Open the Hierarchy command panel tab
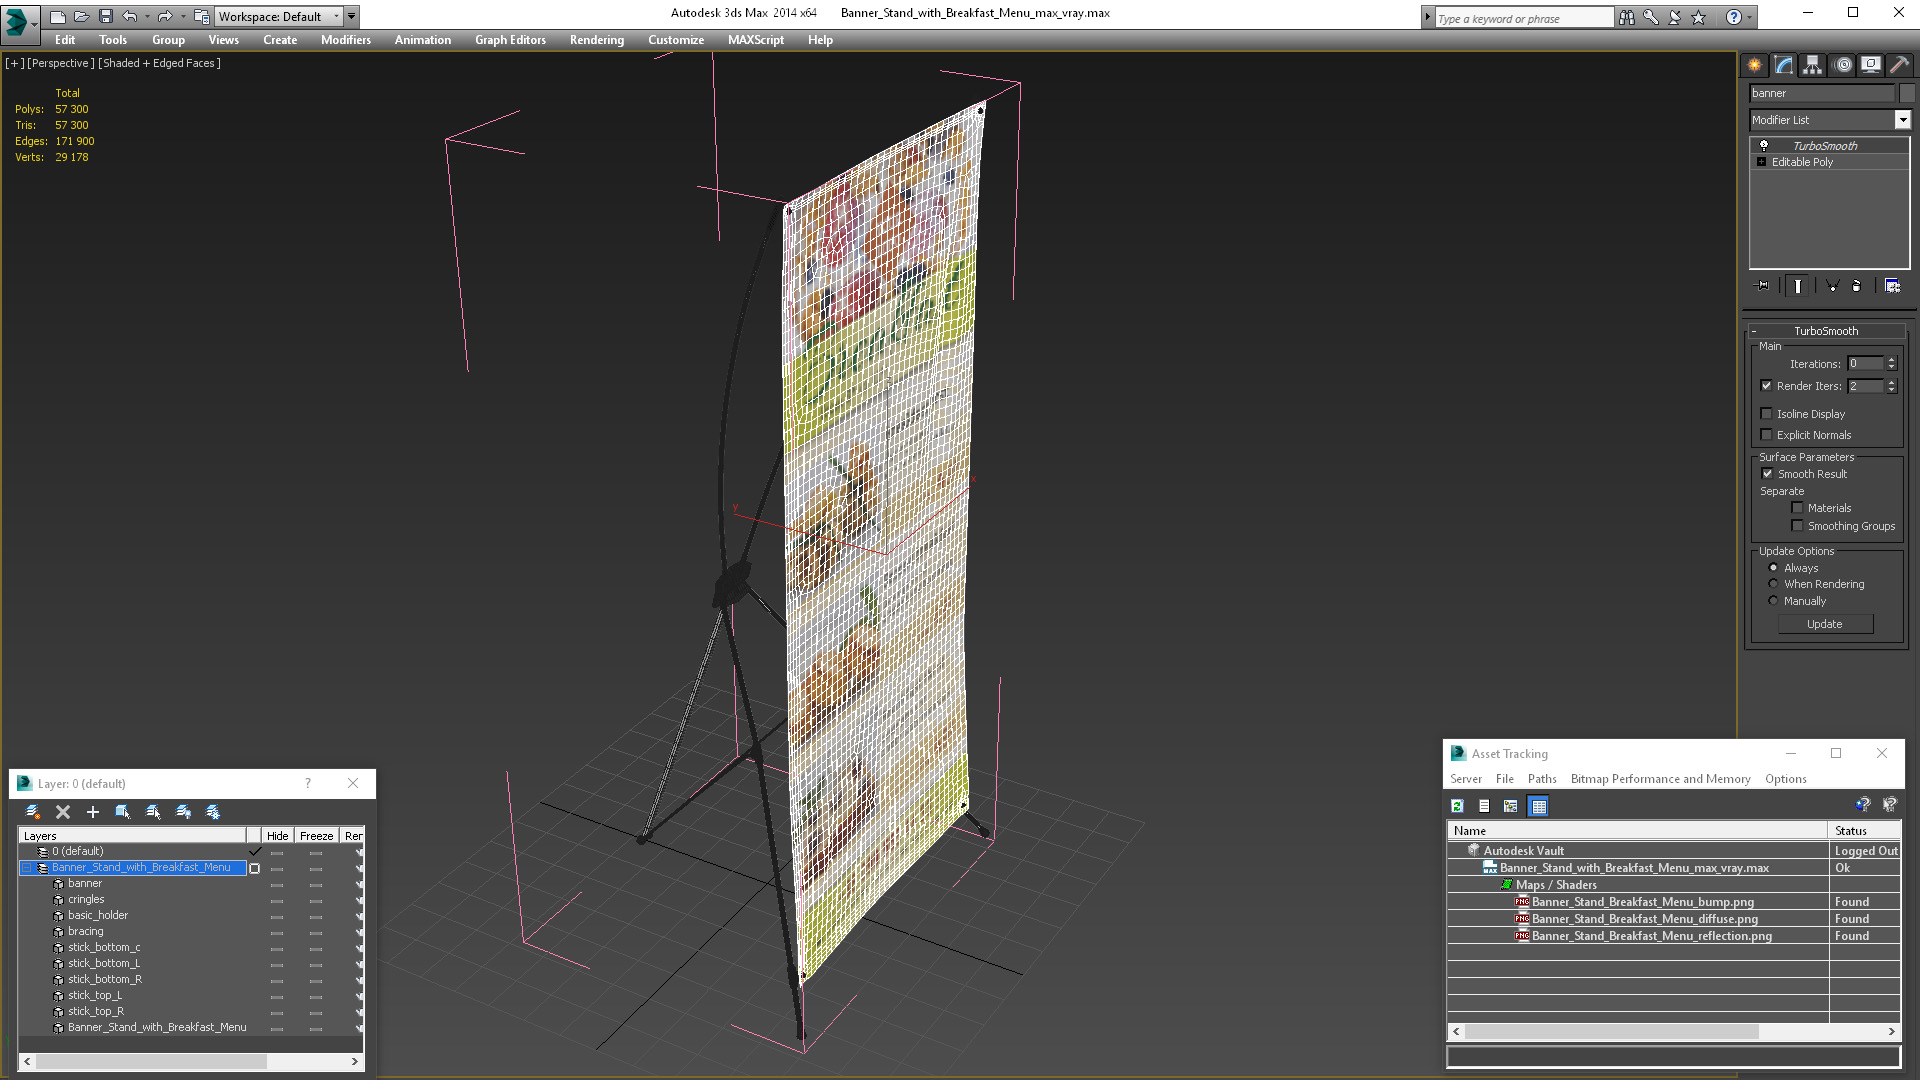This screenshot has height=1080, width=1920. [x=1812, y=65]
